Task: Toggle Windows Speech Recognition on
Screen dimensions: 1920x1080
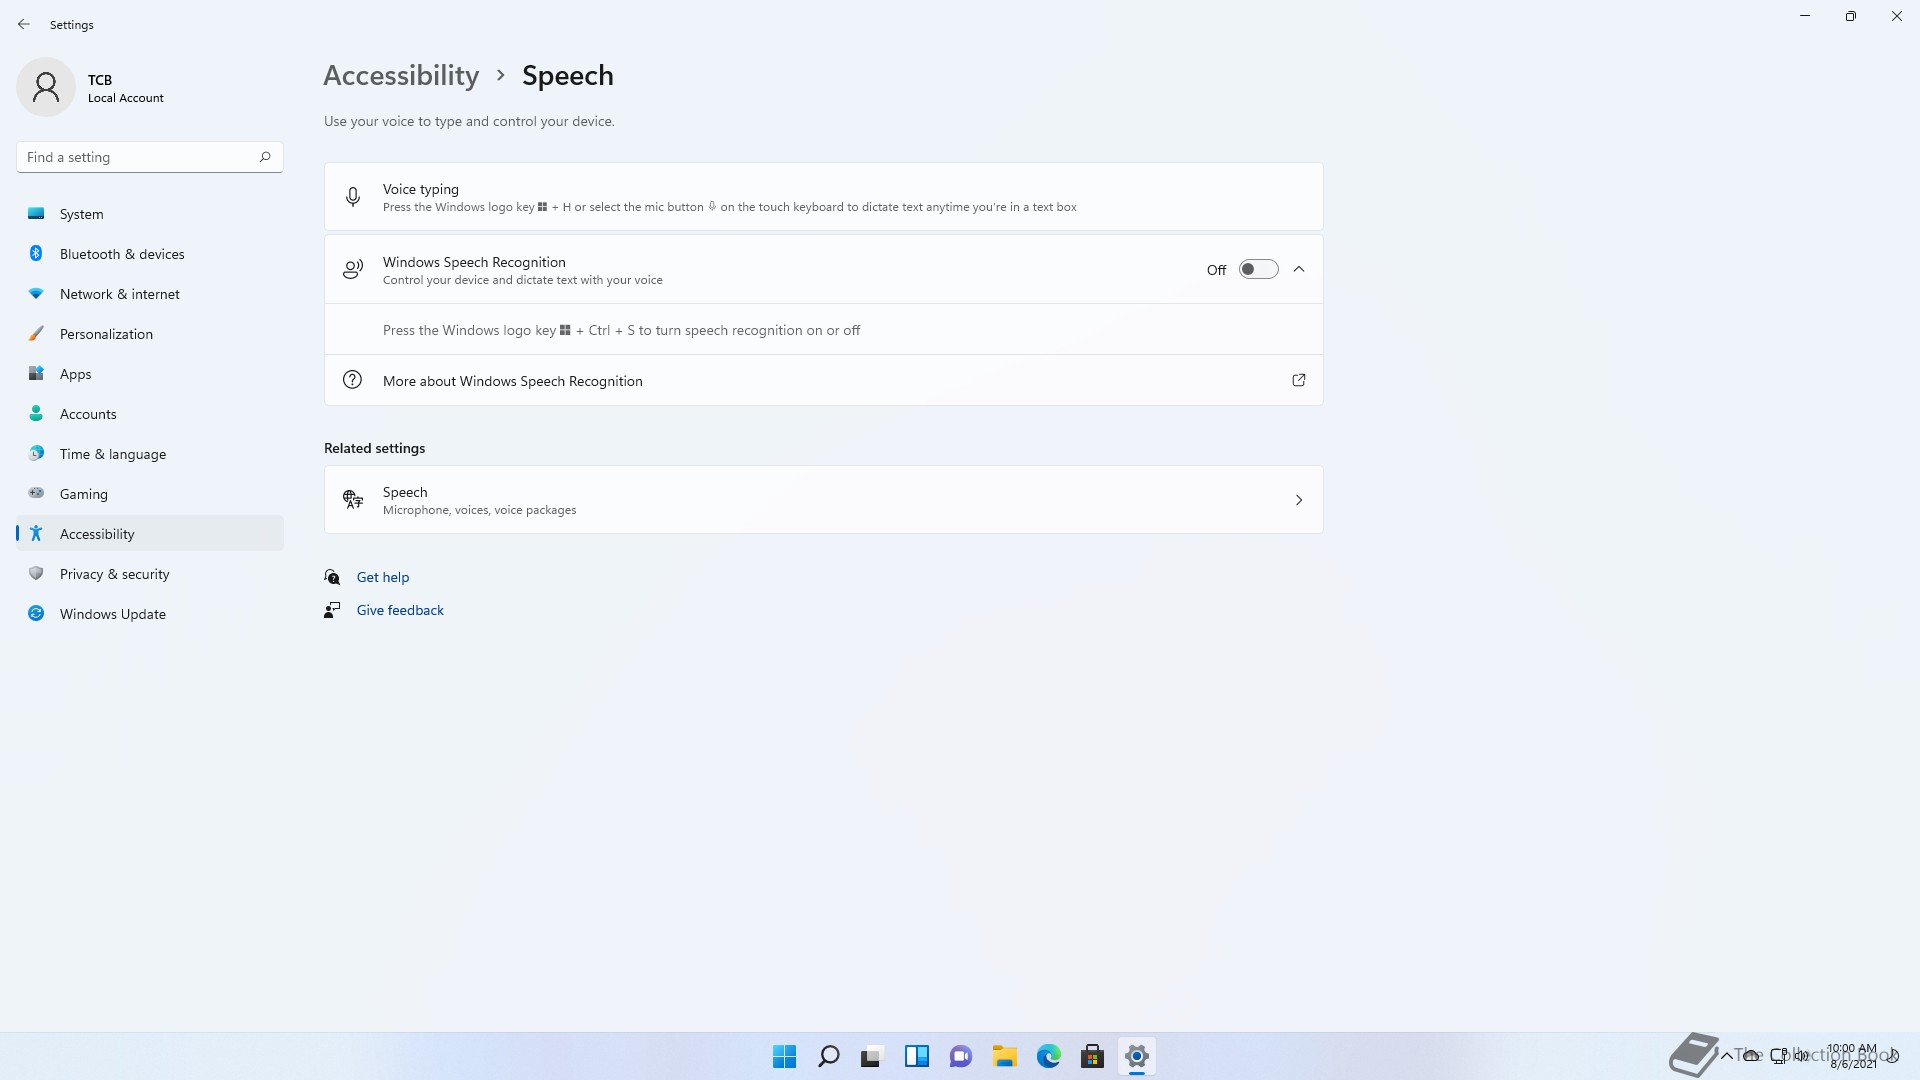Action: coord(1258,269)
